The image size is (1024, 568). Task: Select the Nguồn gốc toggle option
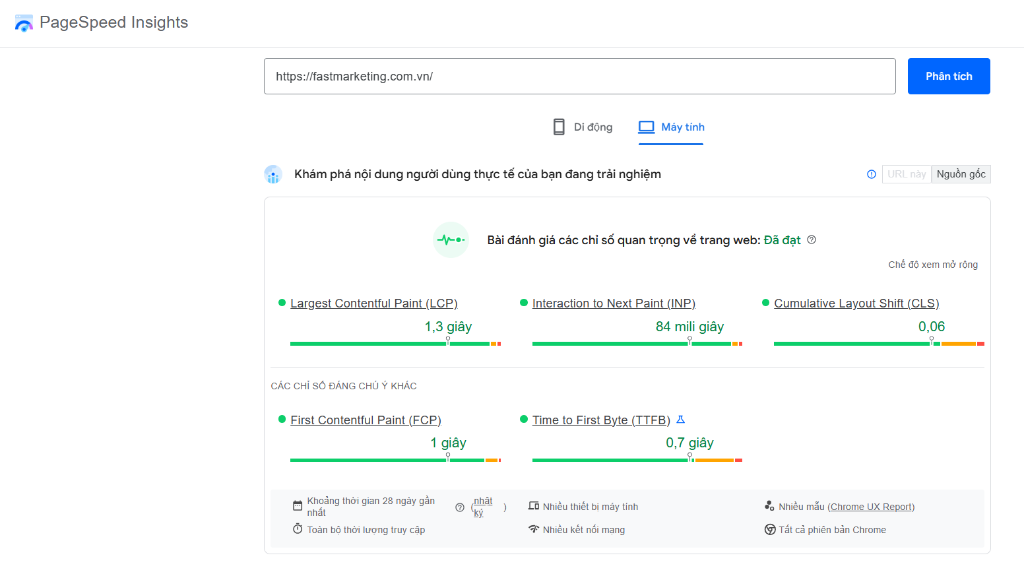961,174
